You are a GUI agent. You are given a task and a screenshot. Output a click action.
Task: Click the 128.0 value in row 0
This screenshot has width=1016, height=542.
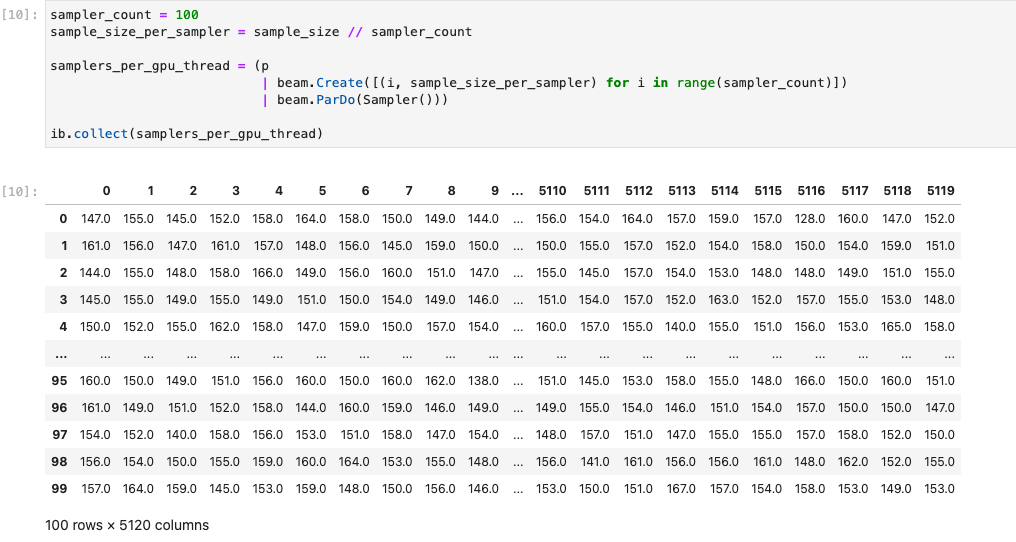coord(810,218)
